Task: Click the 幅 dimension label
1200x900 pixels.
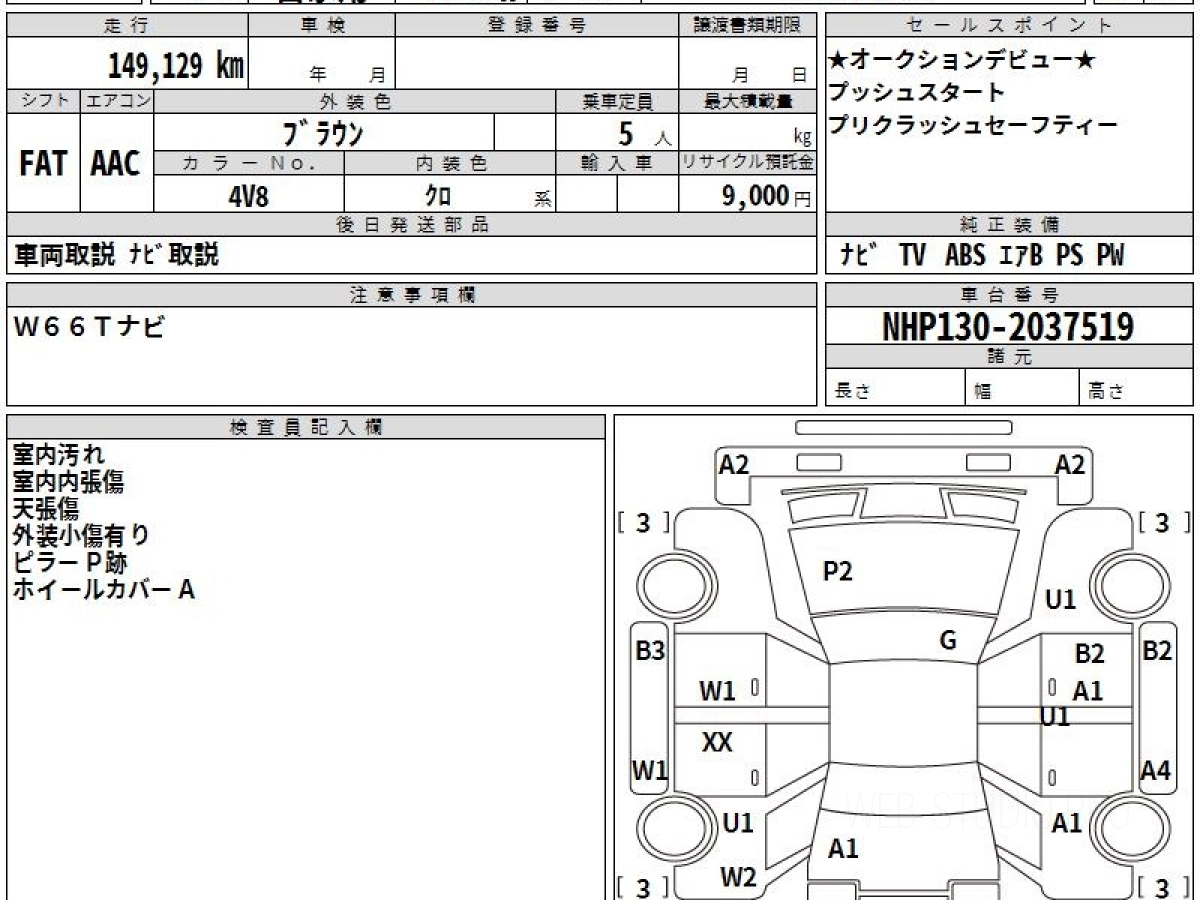Action: 983,392
